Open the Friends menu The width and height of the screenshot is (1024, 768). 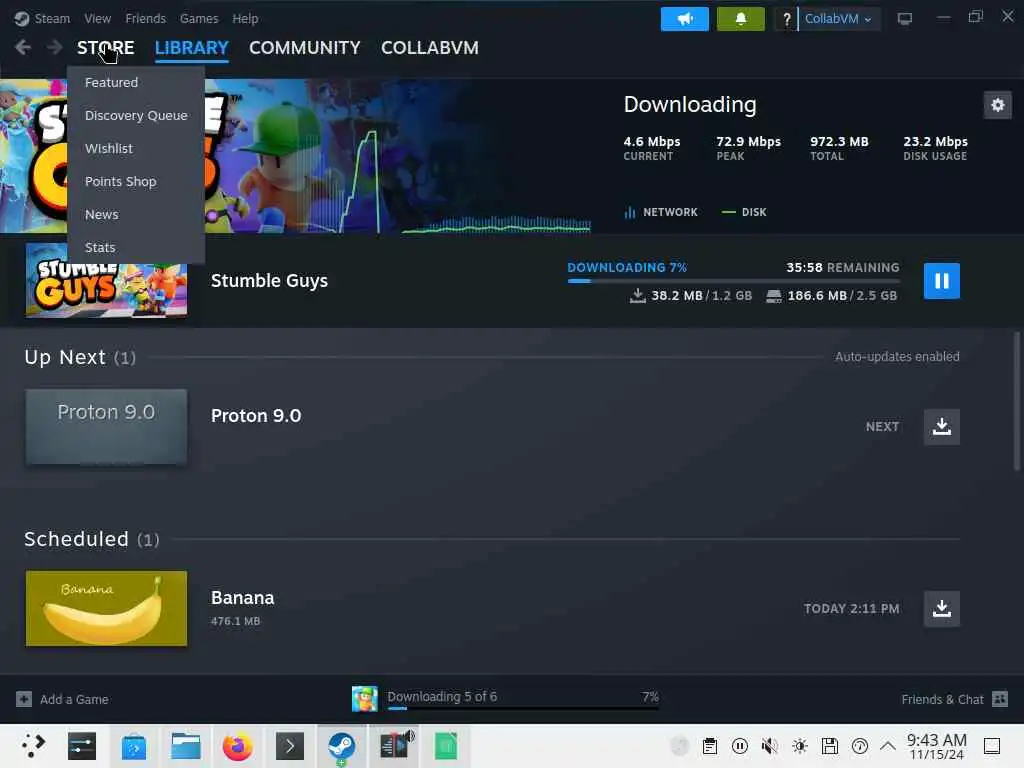(146, 18)
